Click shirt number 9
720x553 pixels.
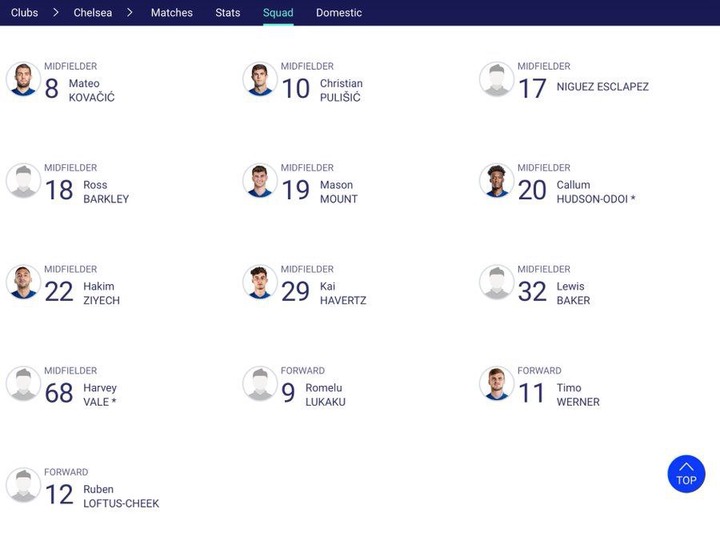[x=288, y=393]
